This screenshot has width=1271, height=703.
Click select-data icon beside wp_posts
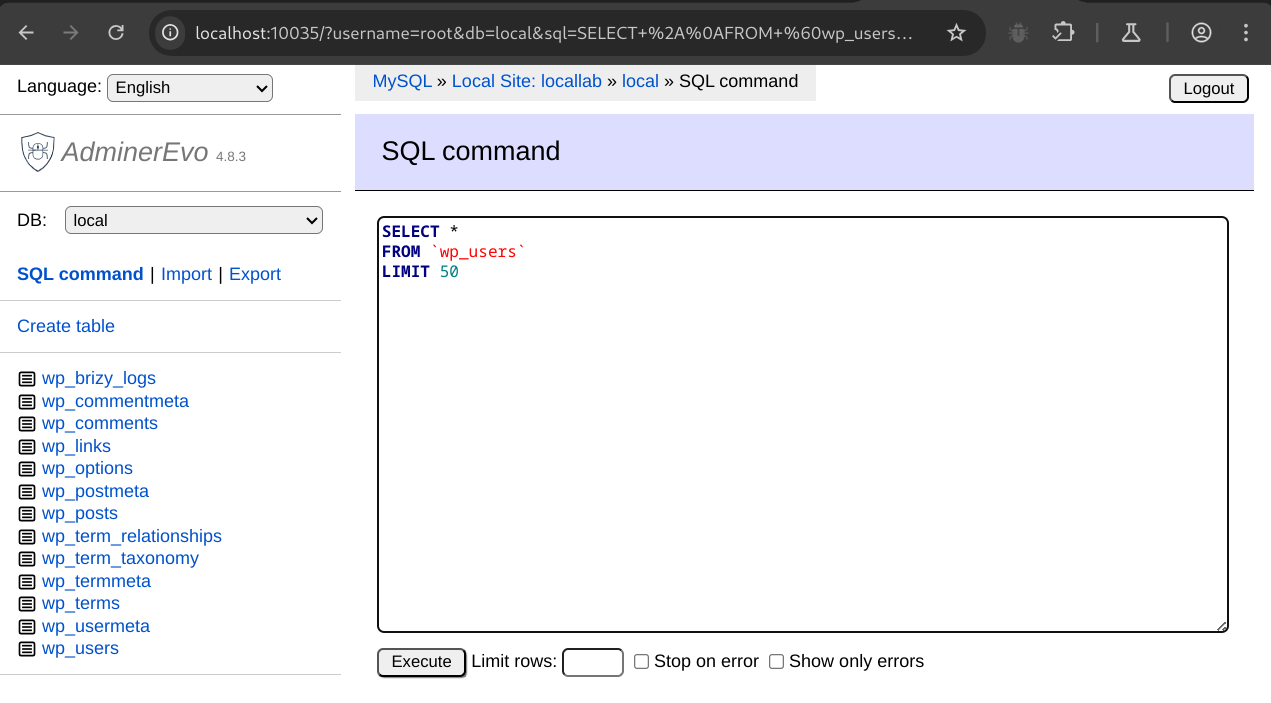pos(27,514)
